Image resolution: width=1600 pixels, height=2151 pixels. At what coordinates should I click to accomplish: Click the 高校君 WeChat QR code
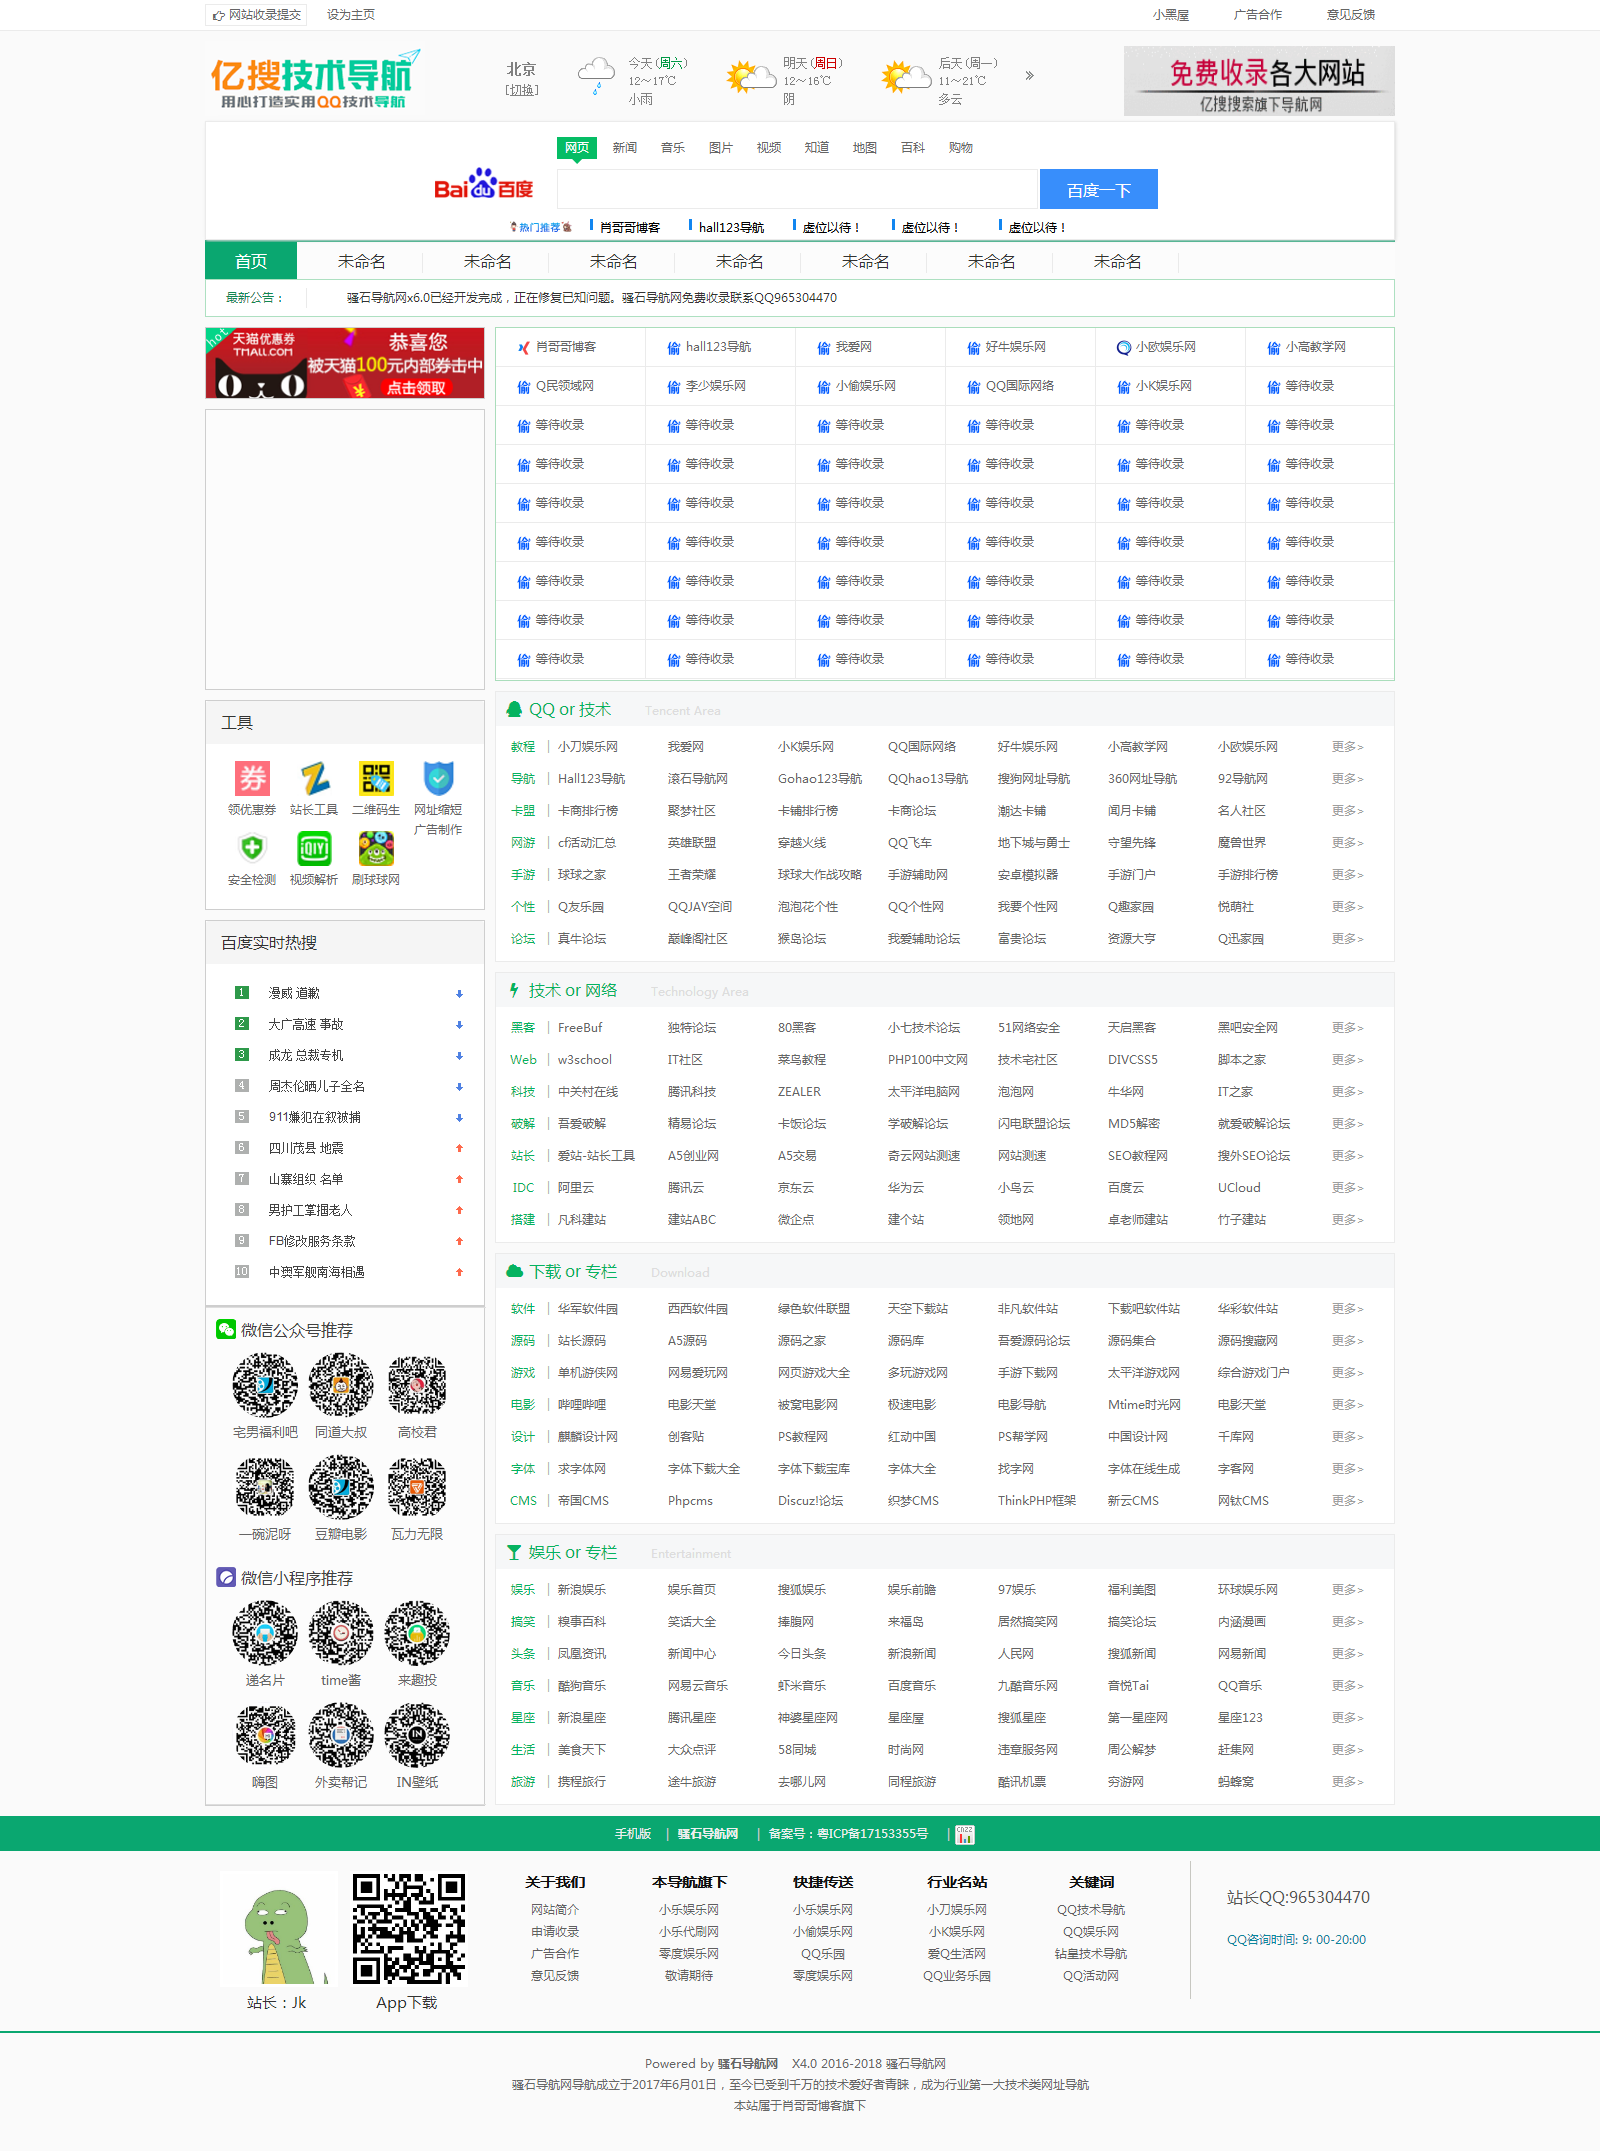[417, 1385]
